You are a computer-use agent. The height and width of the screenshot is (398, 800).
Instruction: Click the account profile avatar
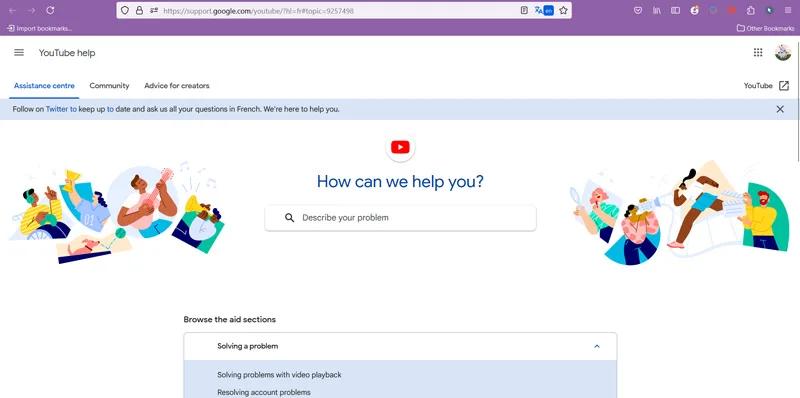tap(783, 52)
